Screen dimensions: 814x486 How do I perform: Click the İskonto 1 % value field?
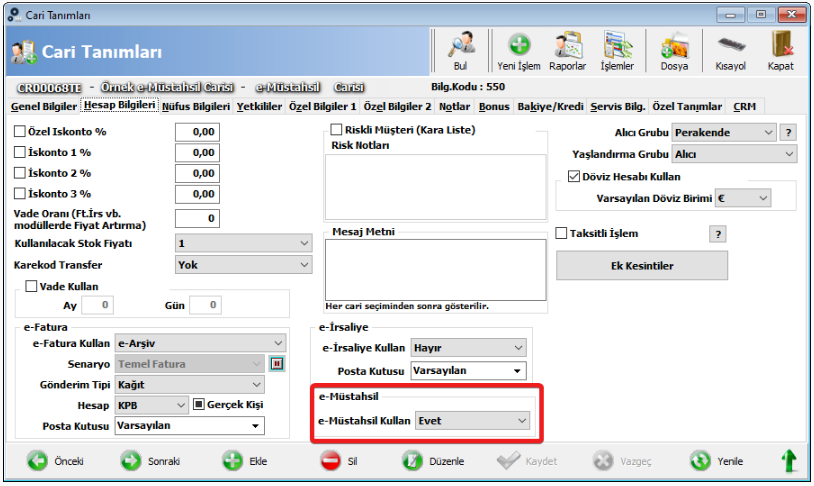click(x=197, y=153)
